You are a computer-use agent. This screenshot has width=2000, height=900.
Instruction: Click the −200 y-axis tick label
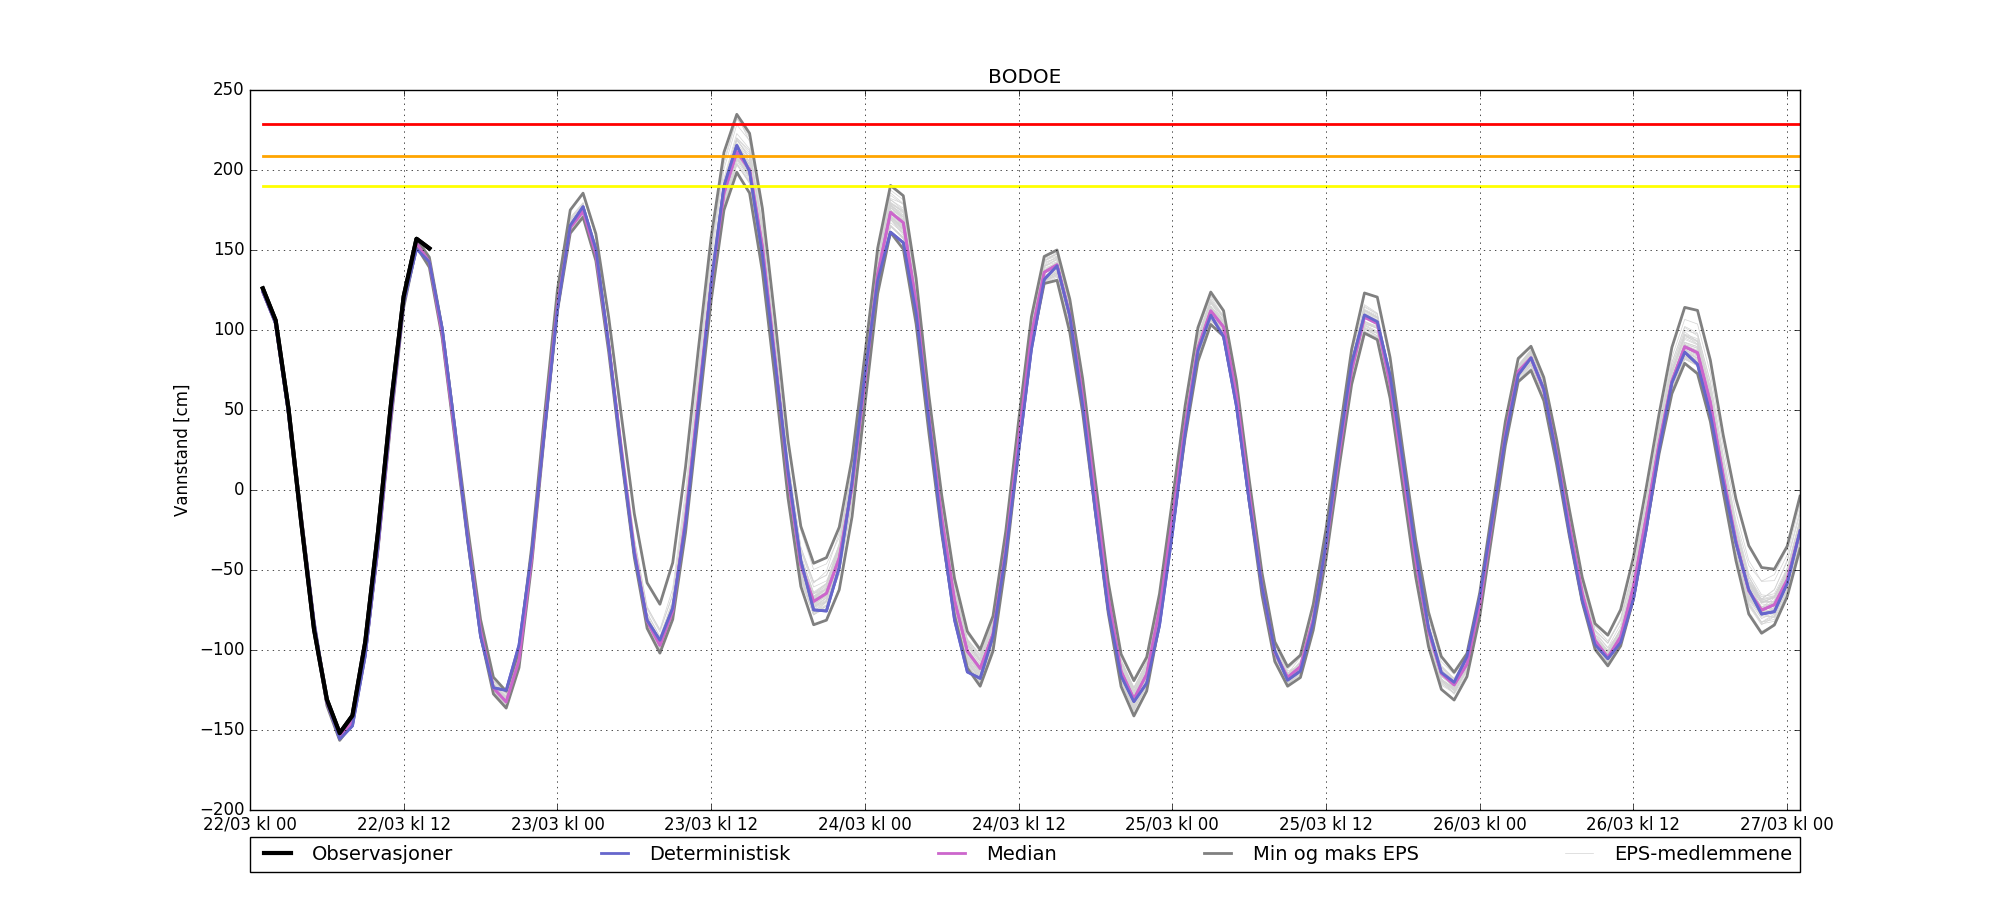tap(222, 809)
